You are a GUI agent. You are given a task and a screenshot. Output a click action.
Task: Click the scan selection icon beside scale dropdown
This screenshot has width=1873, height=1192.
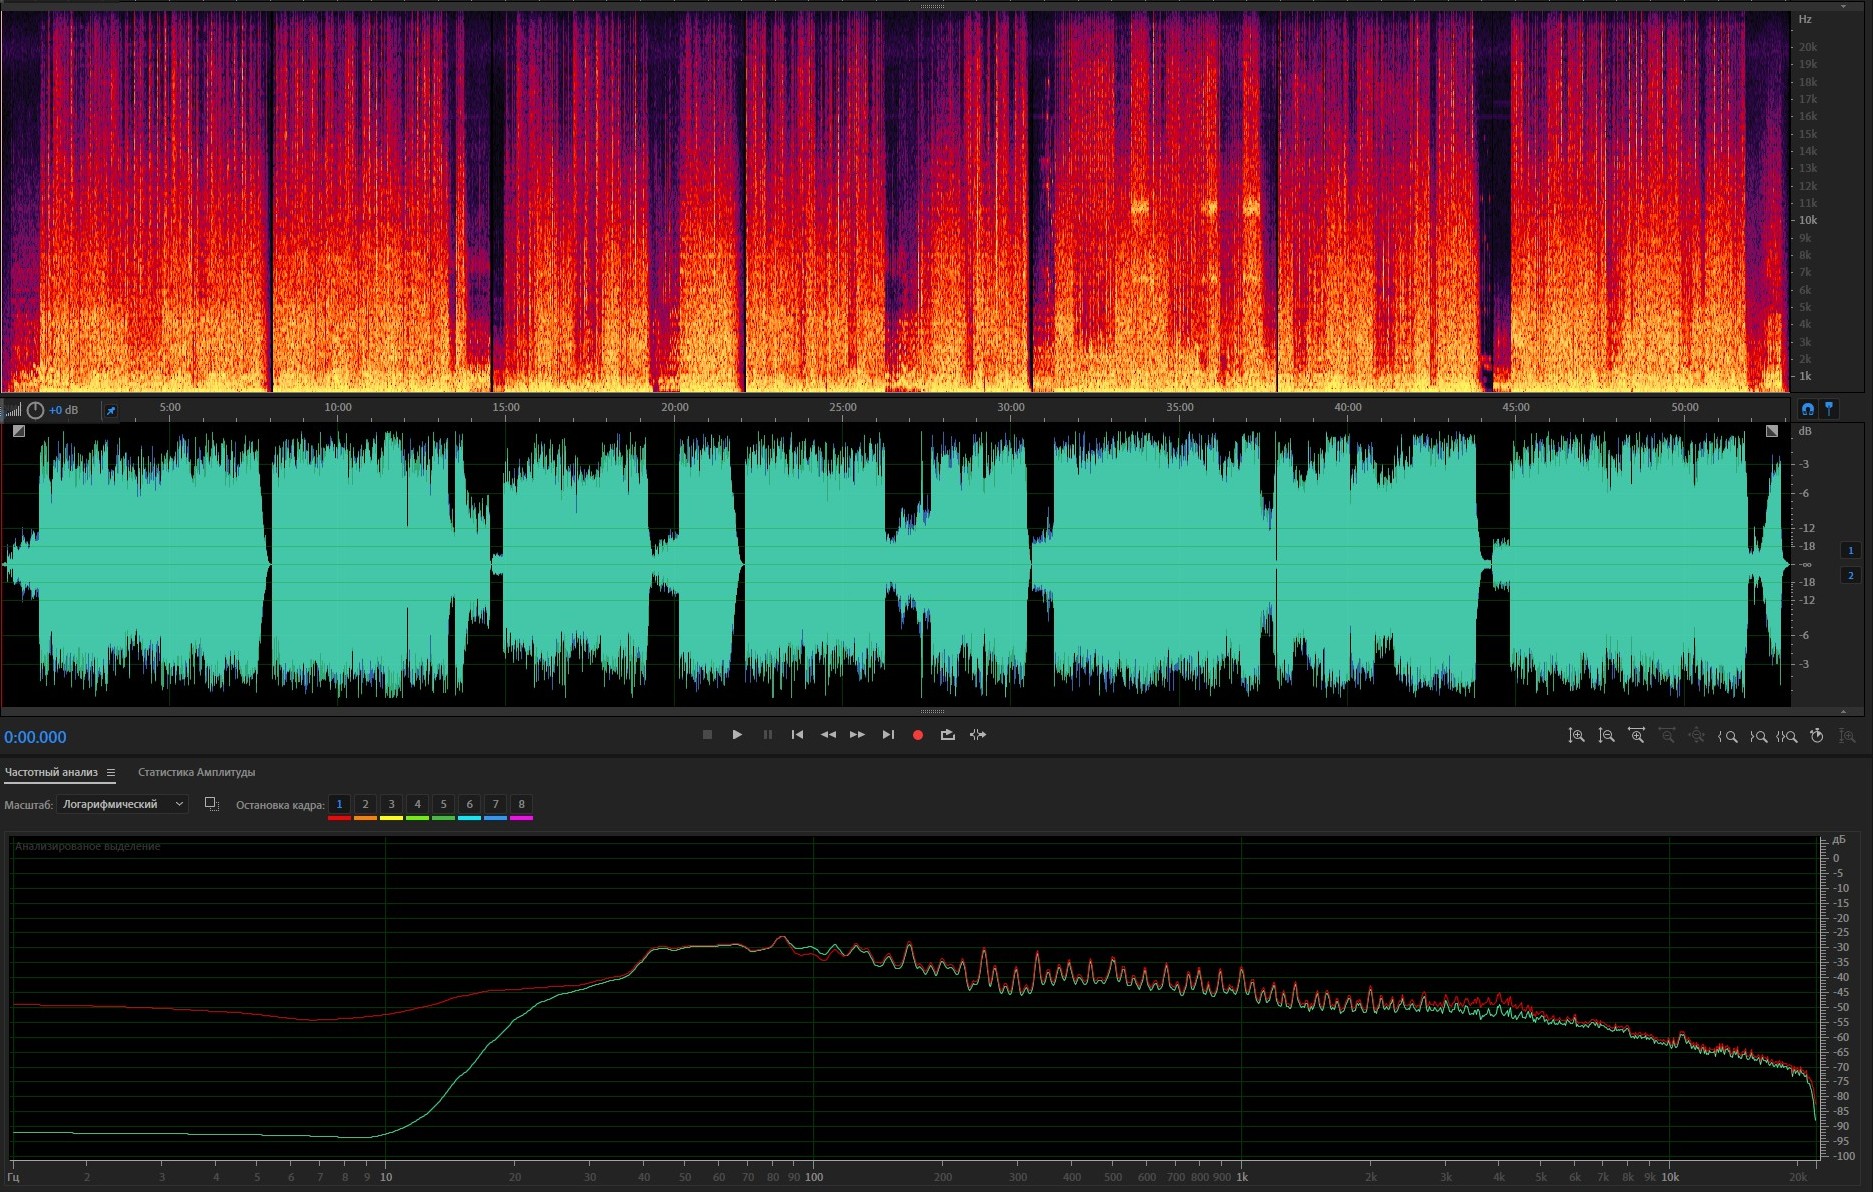(211, 804)
